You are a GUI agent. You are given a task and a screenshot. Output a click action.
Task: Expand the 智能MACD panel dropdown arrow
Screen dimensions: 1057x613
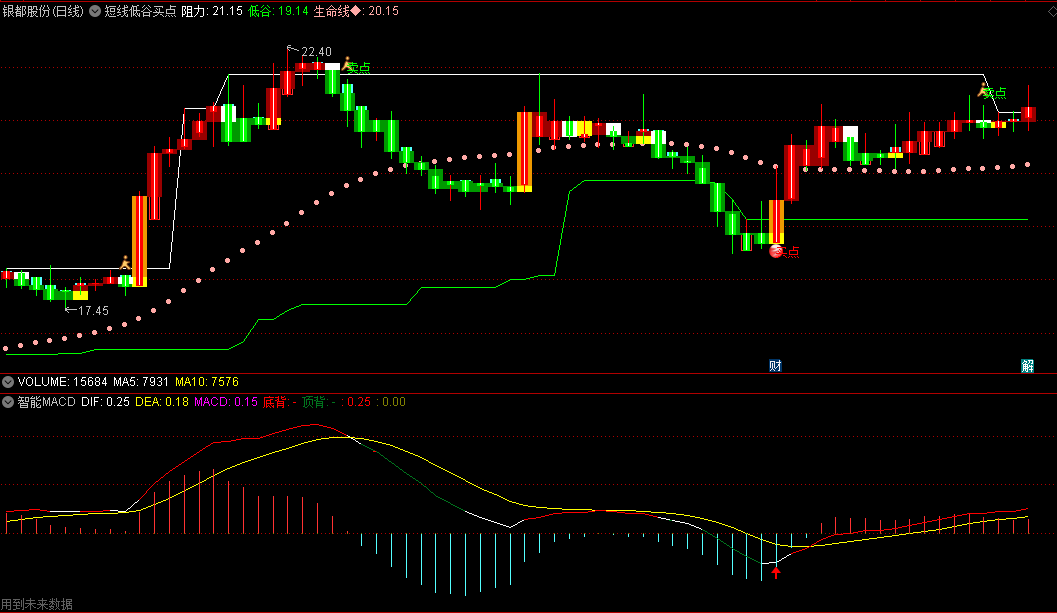pyautogui.click(x=8, y=402)
